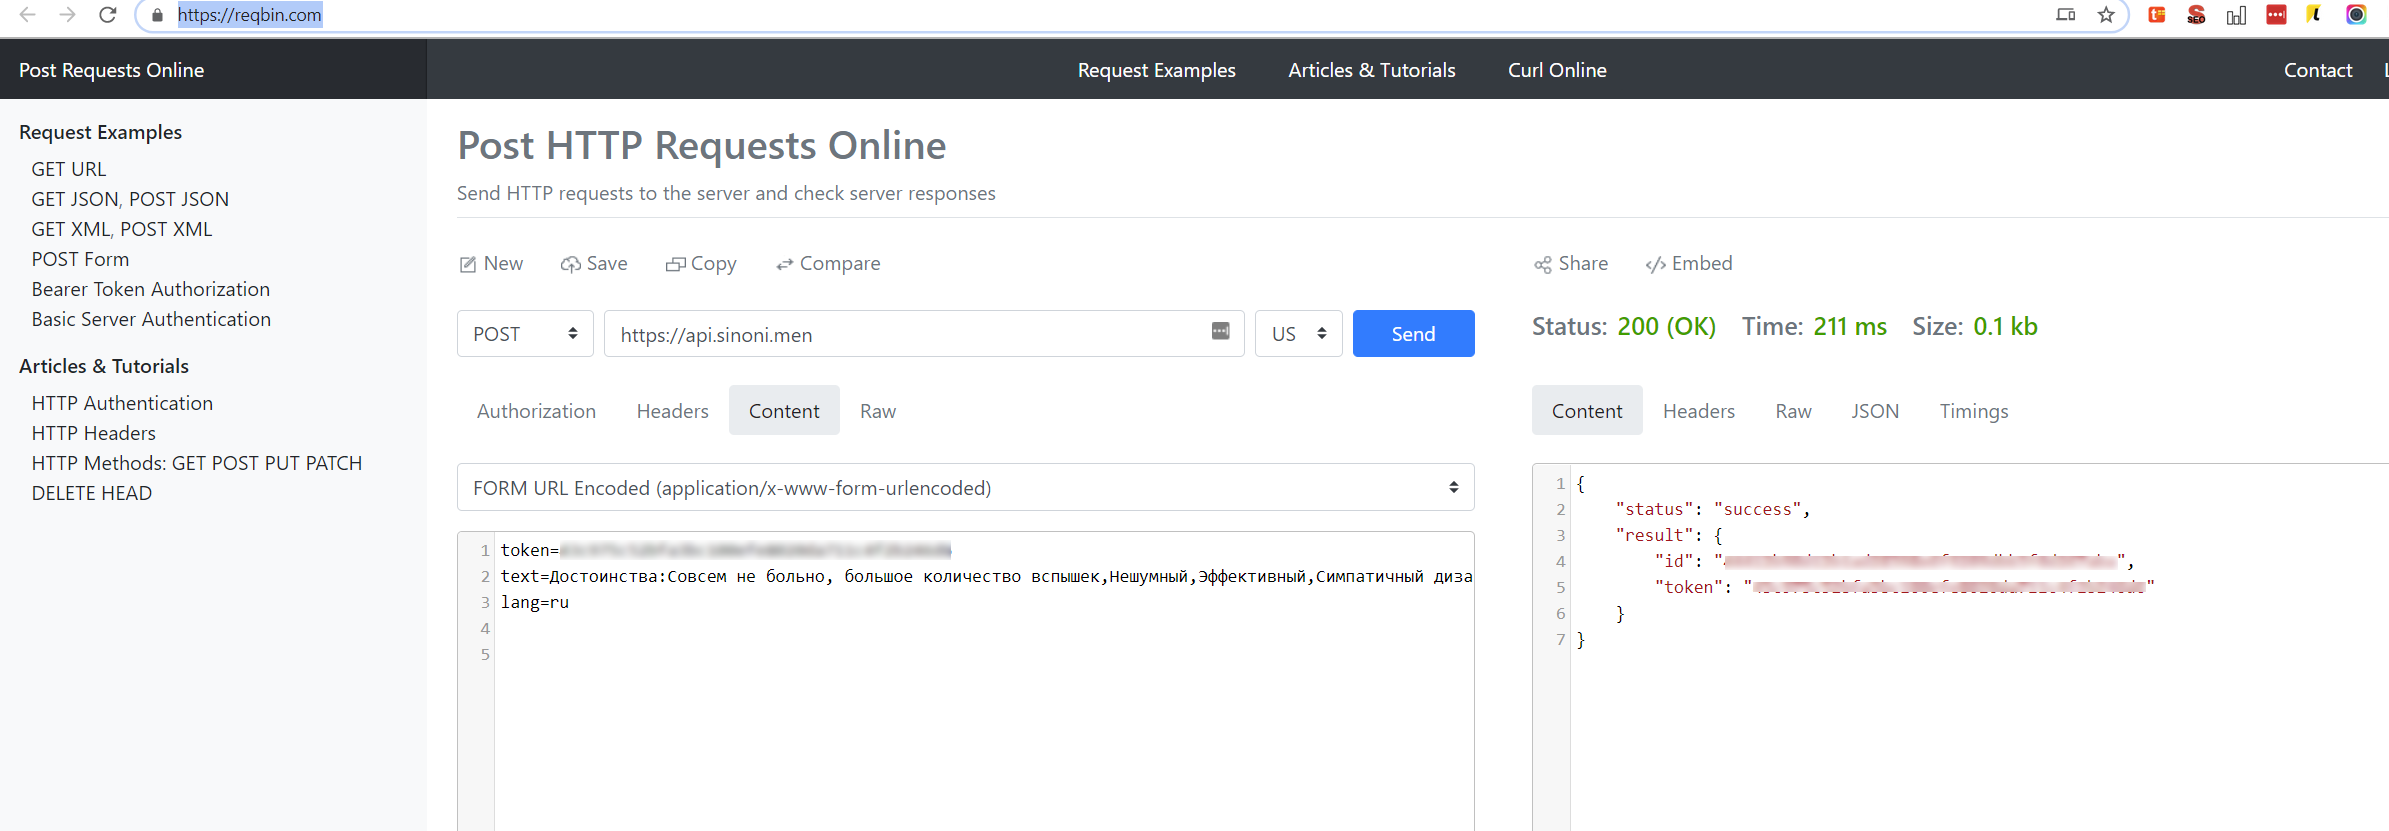
Task: Open the US region dropdown
Action: [1298, 334]
